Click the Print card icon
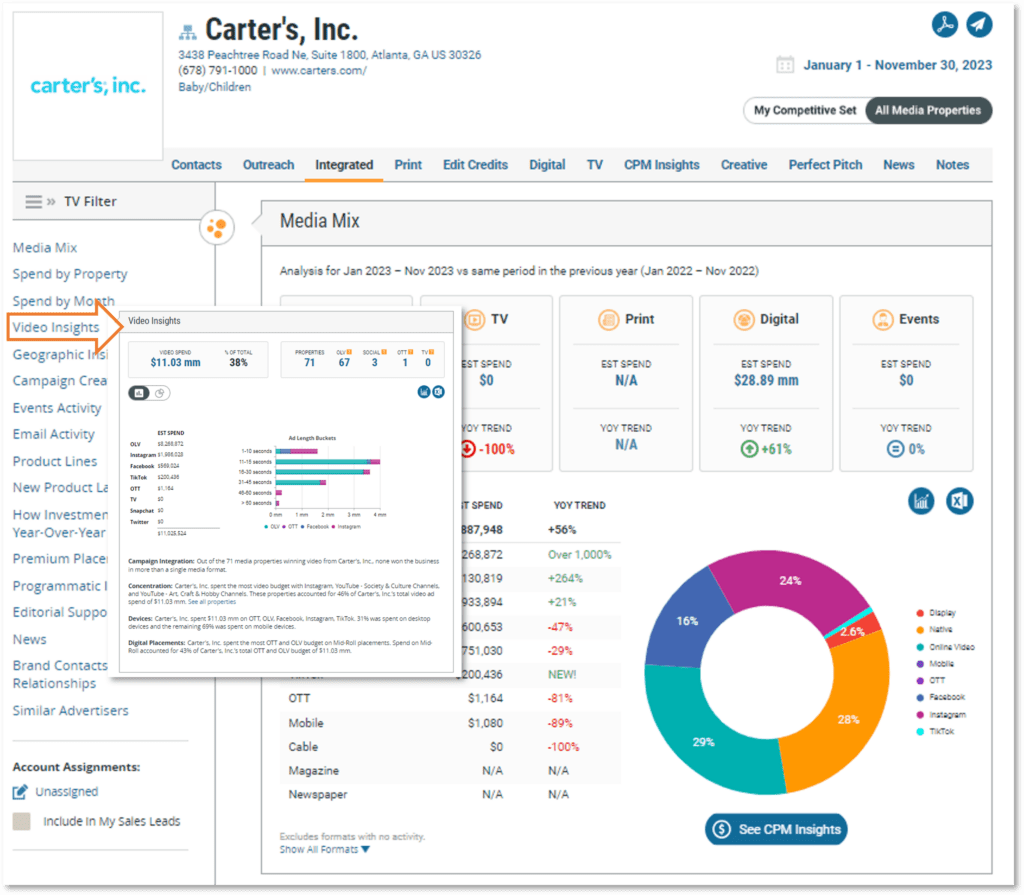The image size is (1024, 895). tap(608, 320)
